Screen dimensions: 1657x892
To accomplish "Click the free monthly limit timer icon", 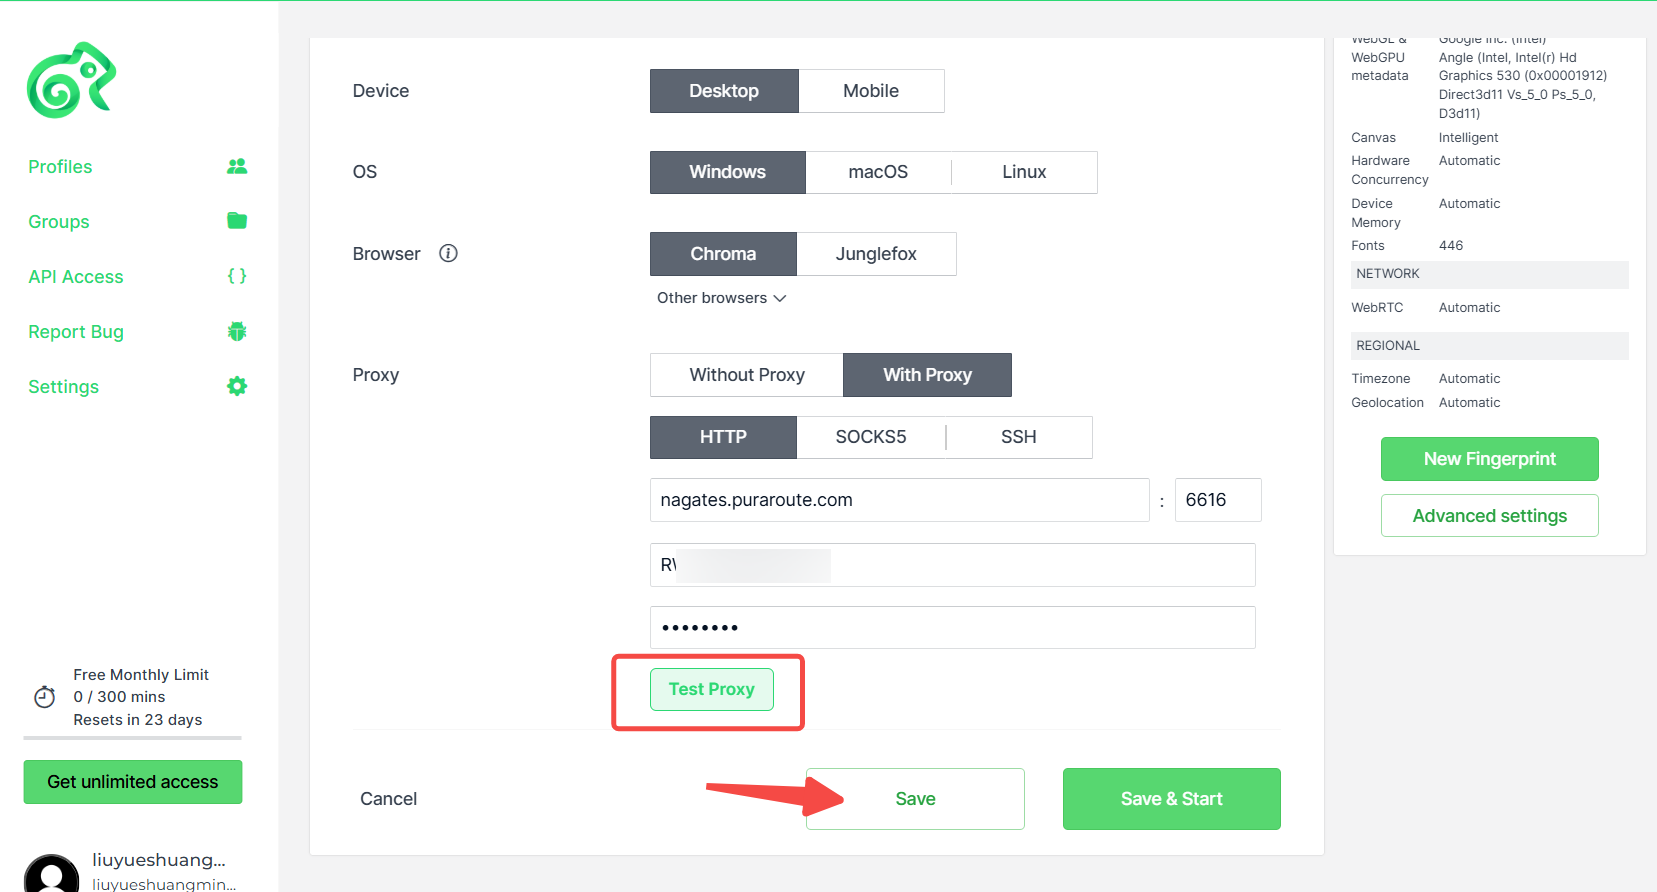I will pyautogui.click(x=45, y=697).
